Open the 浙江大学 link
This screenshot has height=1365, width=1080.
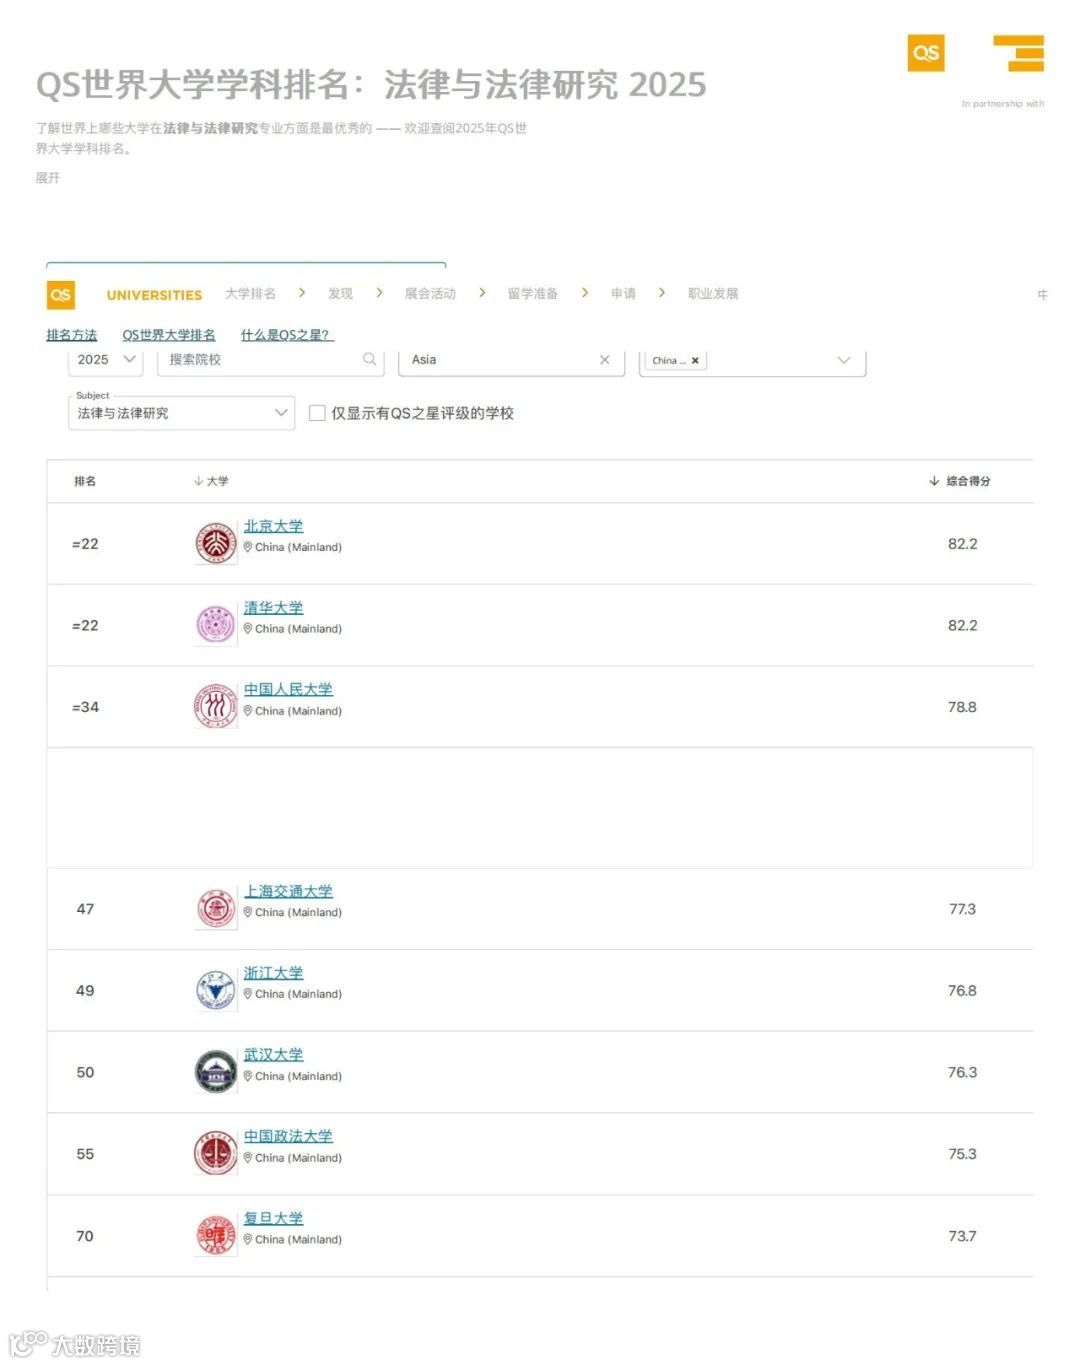(273, 973)
